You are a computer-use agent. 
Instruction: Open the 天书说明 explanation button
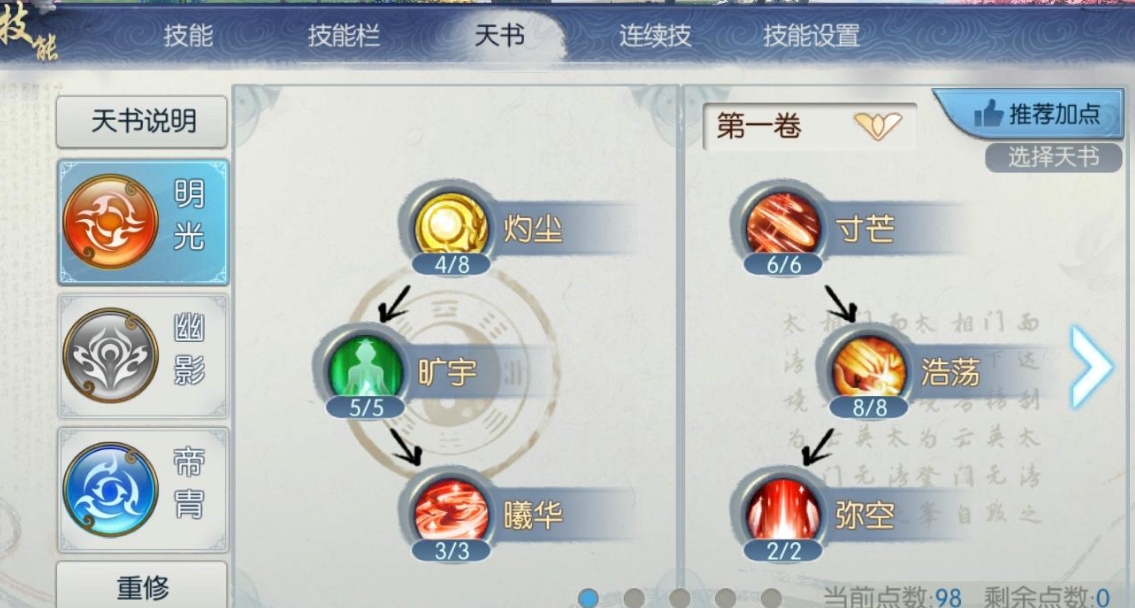[x=143, y=122]
